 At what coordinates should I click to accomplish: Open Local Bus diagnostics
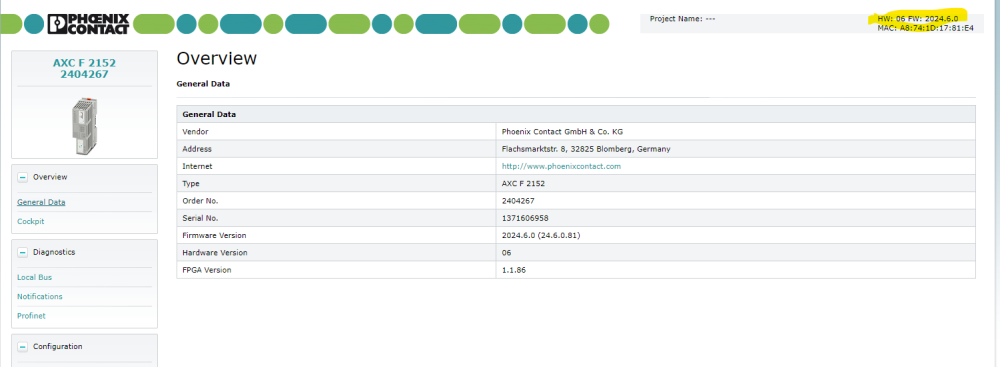pos(34,278)
